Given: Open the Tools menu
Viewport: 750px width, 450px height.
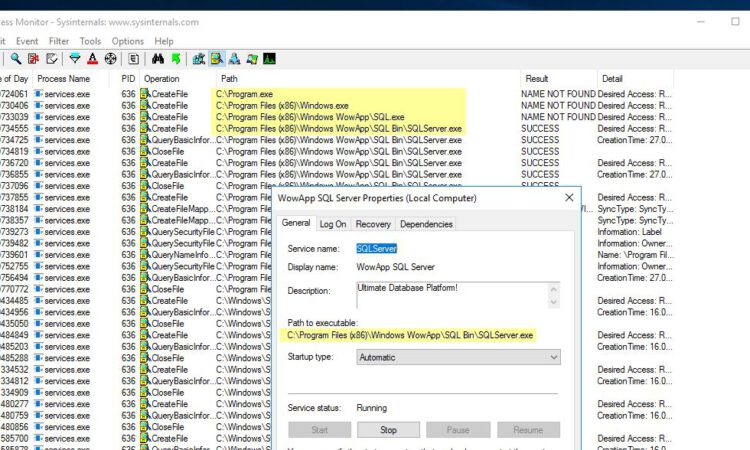Looking at the screenshot, I should pyautogui.click(x=90, y=41).
